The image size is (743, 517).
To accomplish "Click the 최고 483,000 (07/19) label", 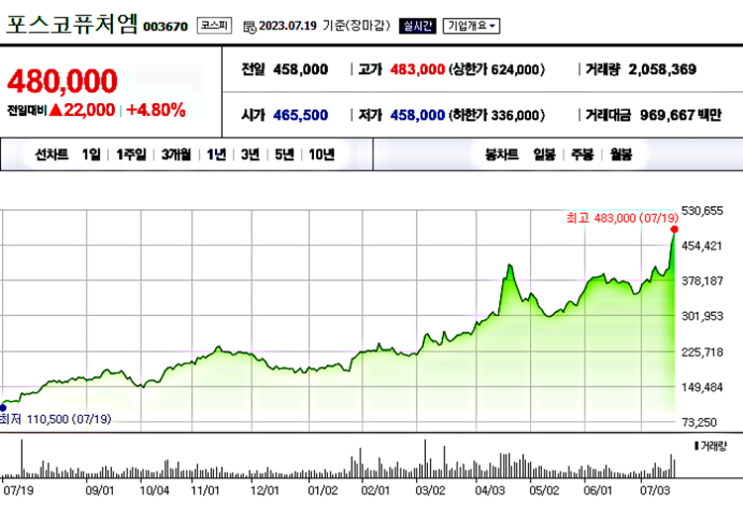I will tap(622, 218).
